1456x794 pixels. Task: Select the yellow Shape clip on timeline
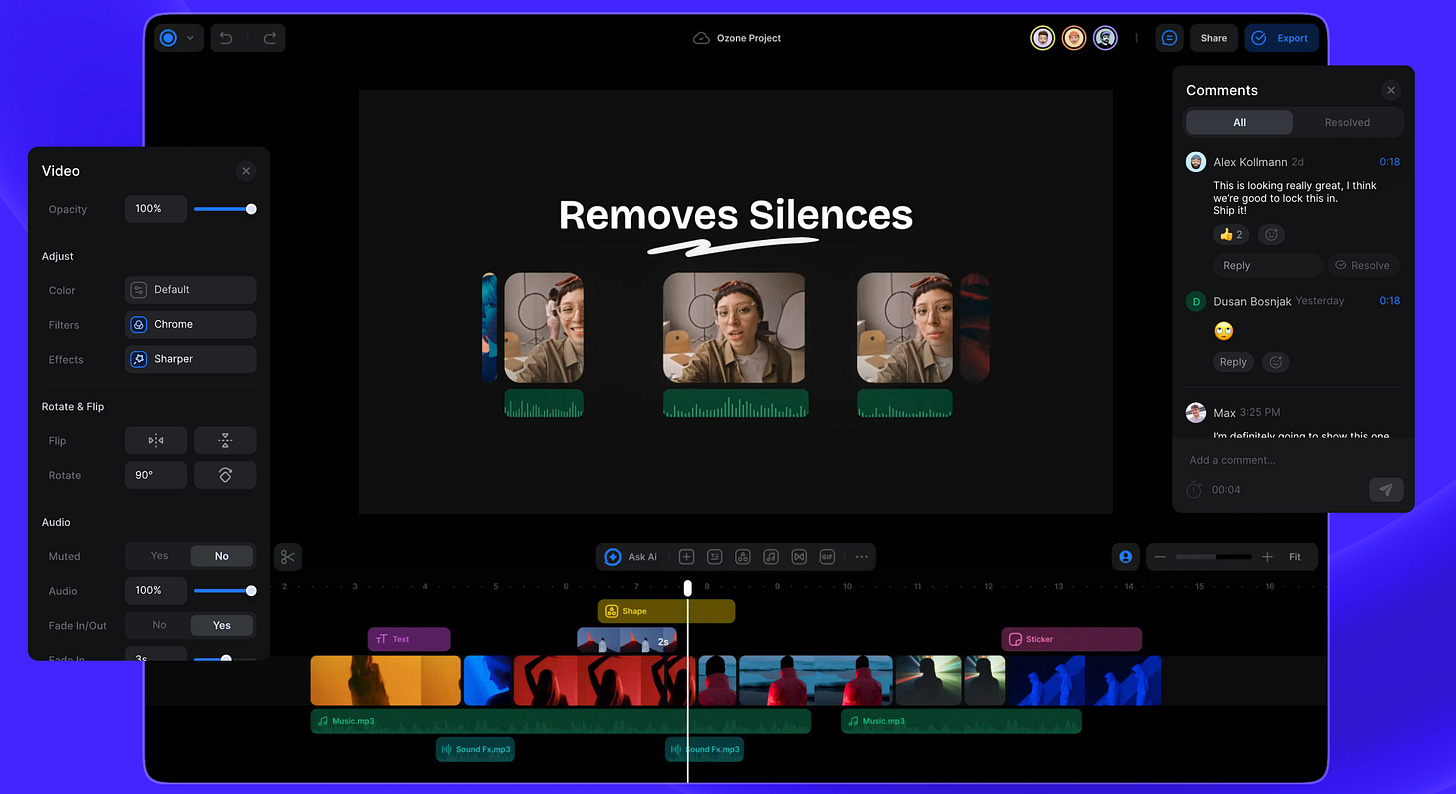666,611
